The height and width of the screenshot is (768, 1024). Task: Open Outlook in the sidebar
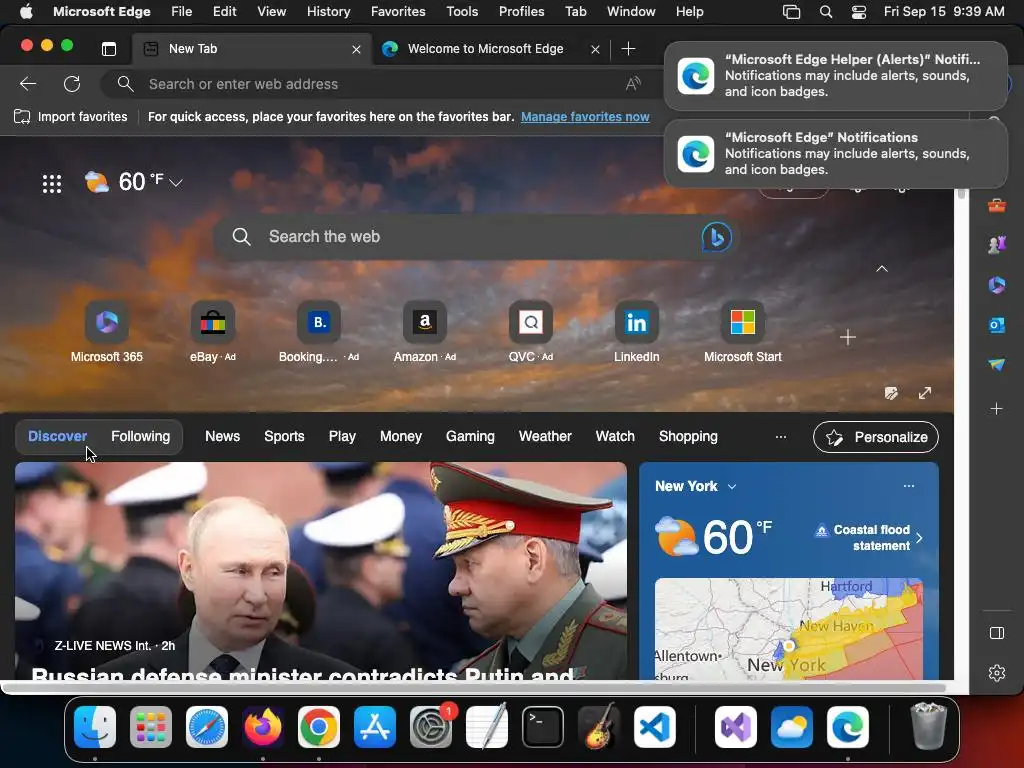997,325
